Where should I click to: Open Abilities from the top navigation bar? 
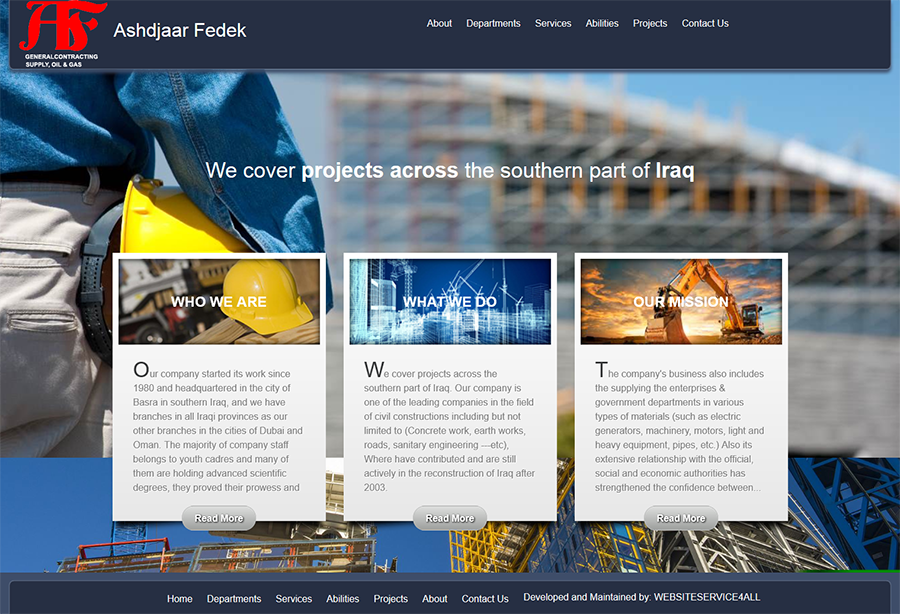602,23
